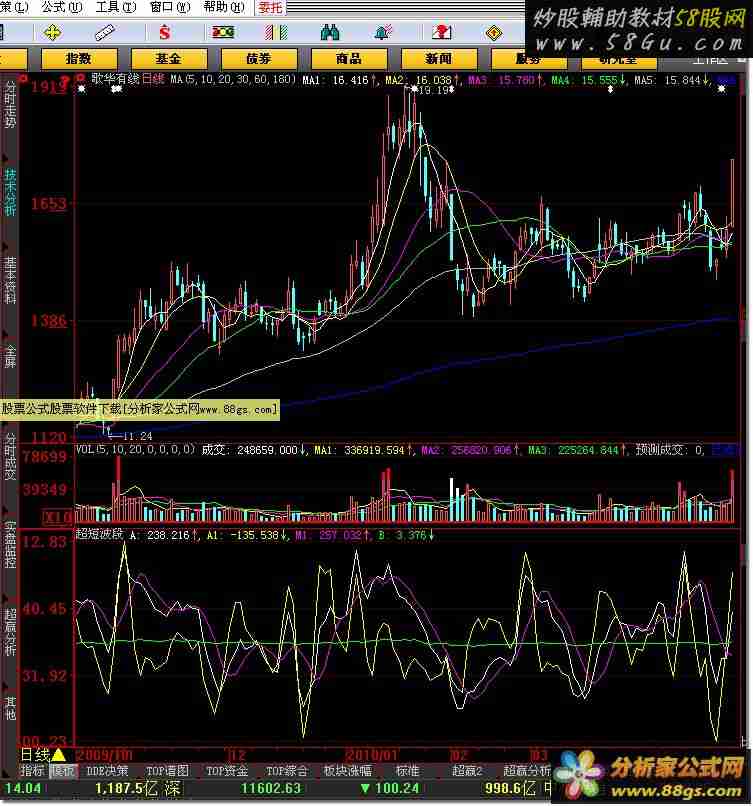
Task: Click the 指数 yellow button
Action: point(79,58)
